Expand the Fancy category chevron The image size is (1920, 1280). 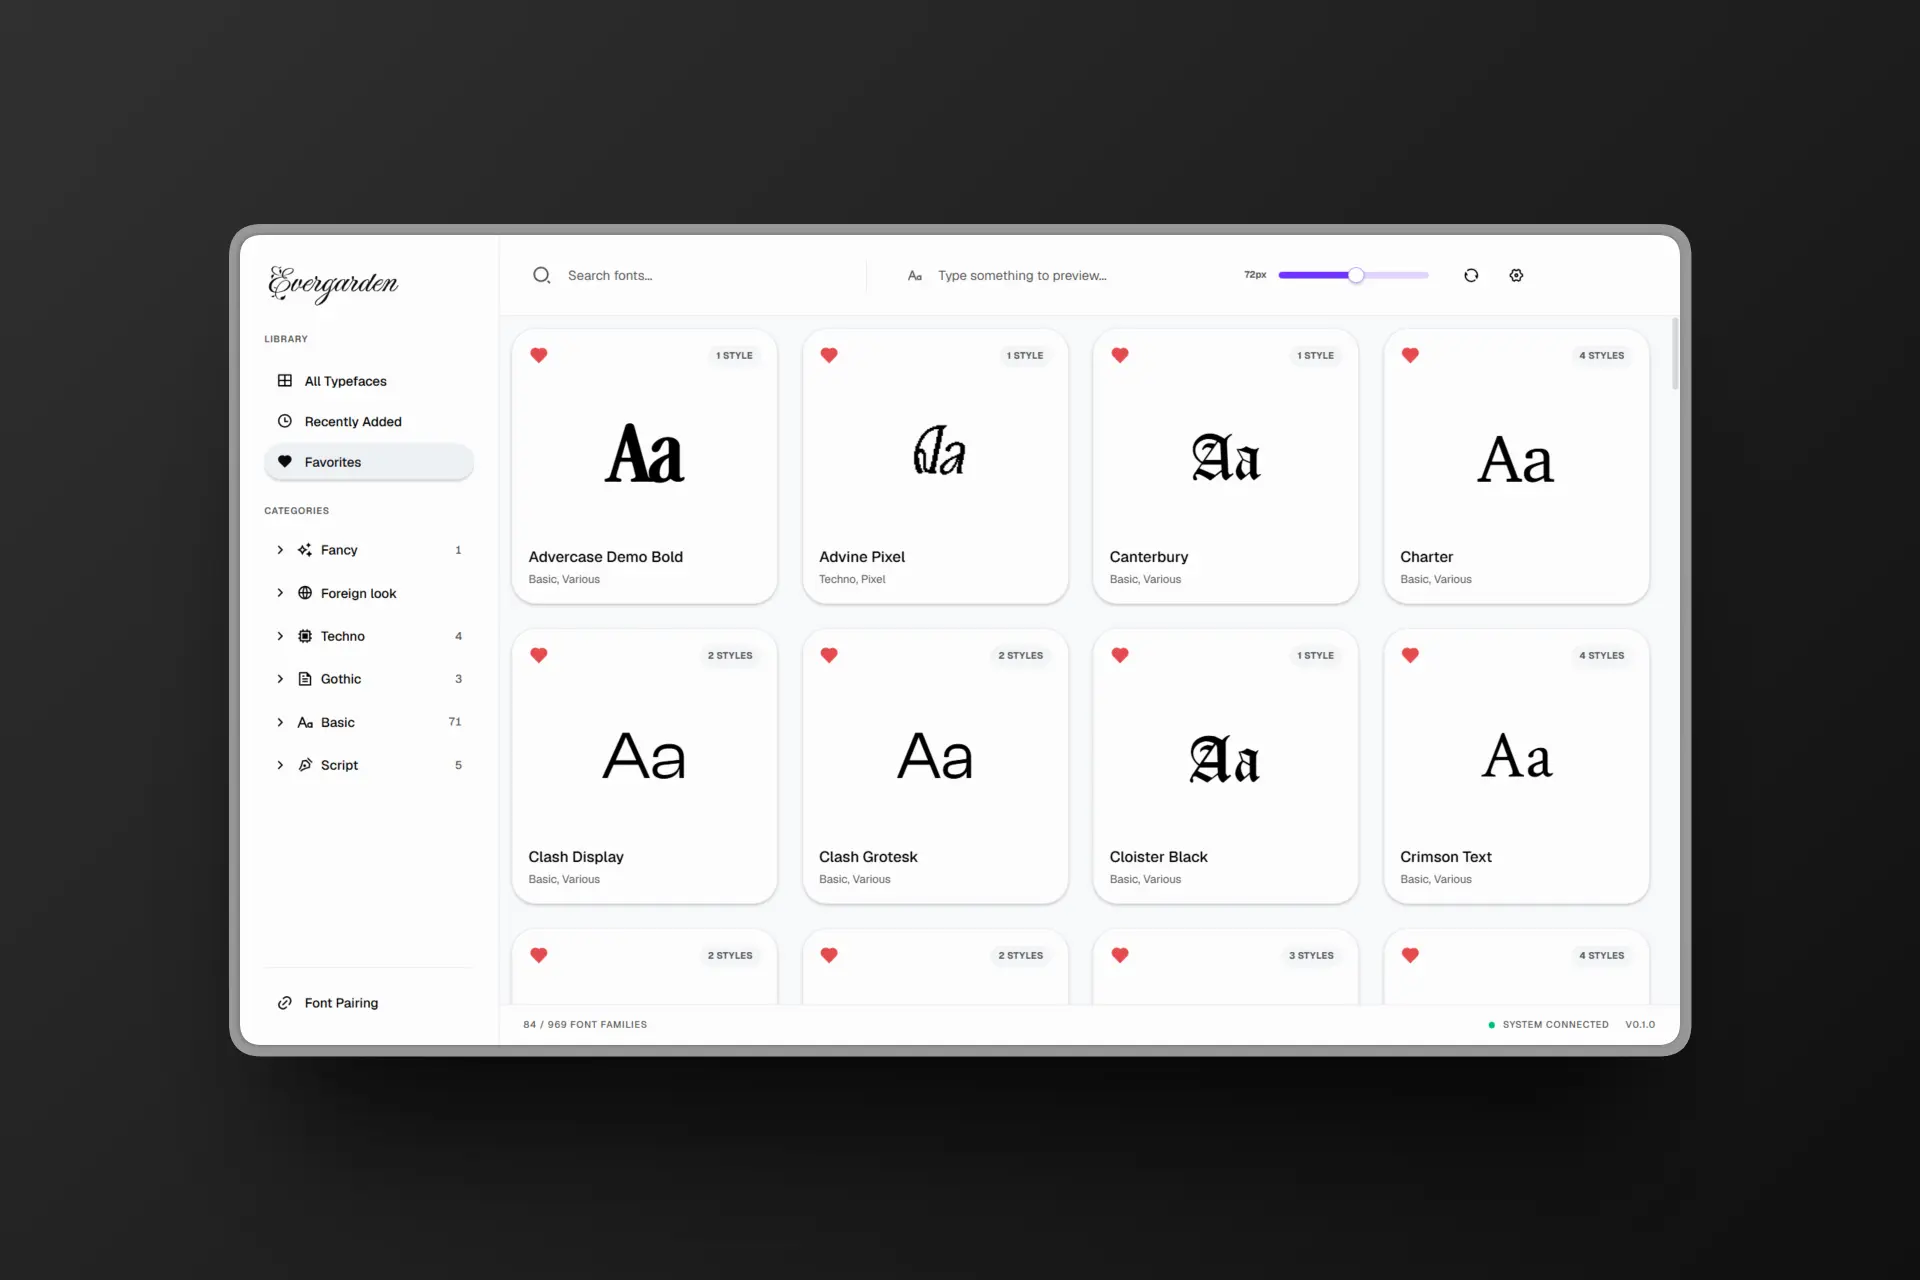click(x=280, y=550)
